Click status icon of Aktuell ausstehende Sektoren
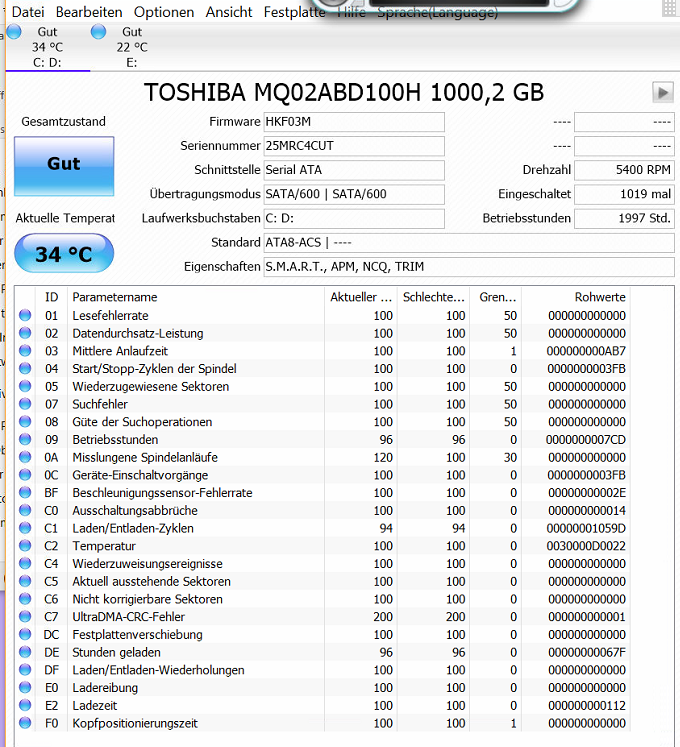680x747 pixels. pyautogui.click(x=25, y=581)
